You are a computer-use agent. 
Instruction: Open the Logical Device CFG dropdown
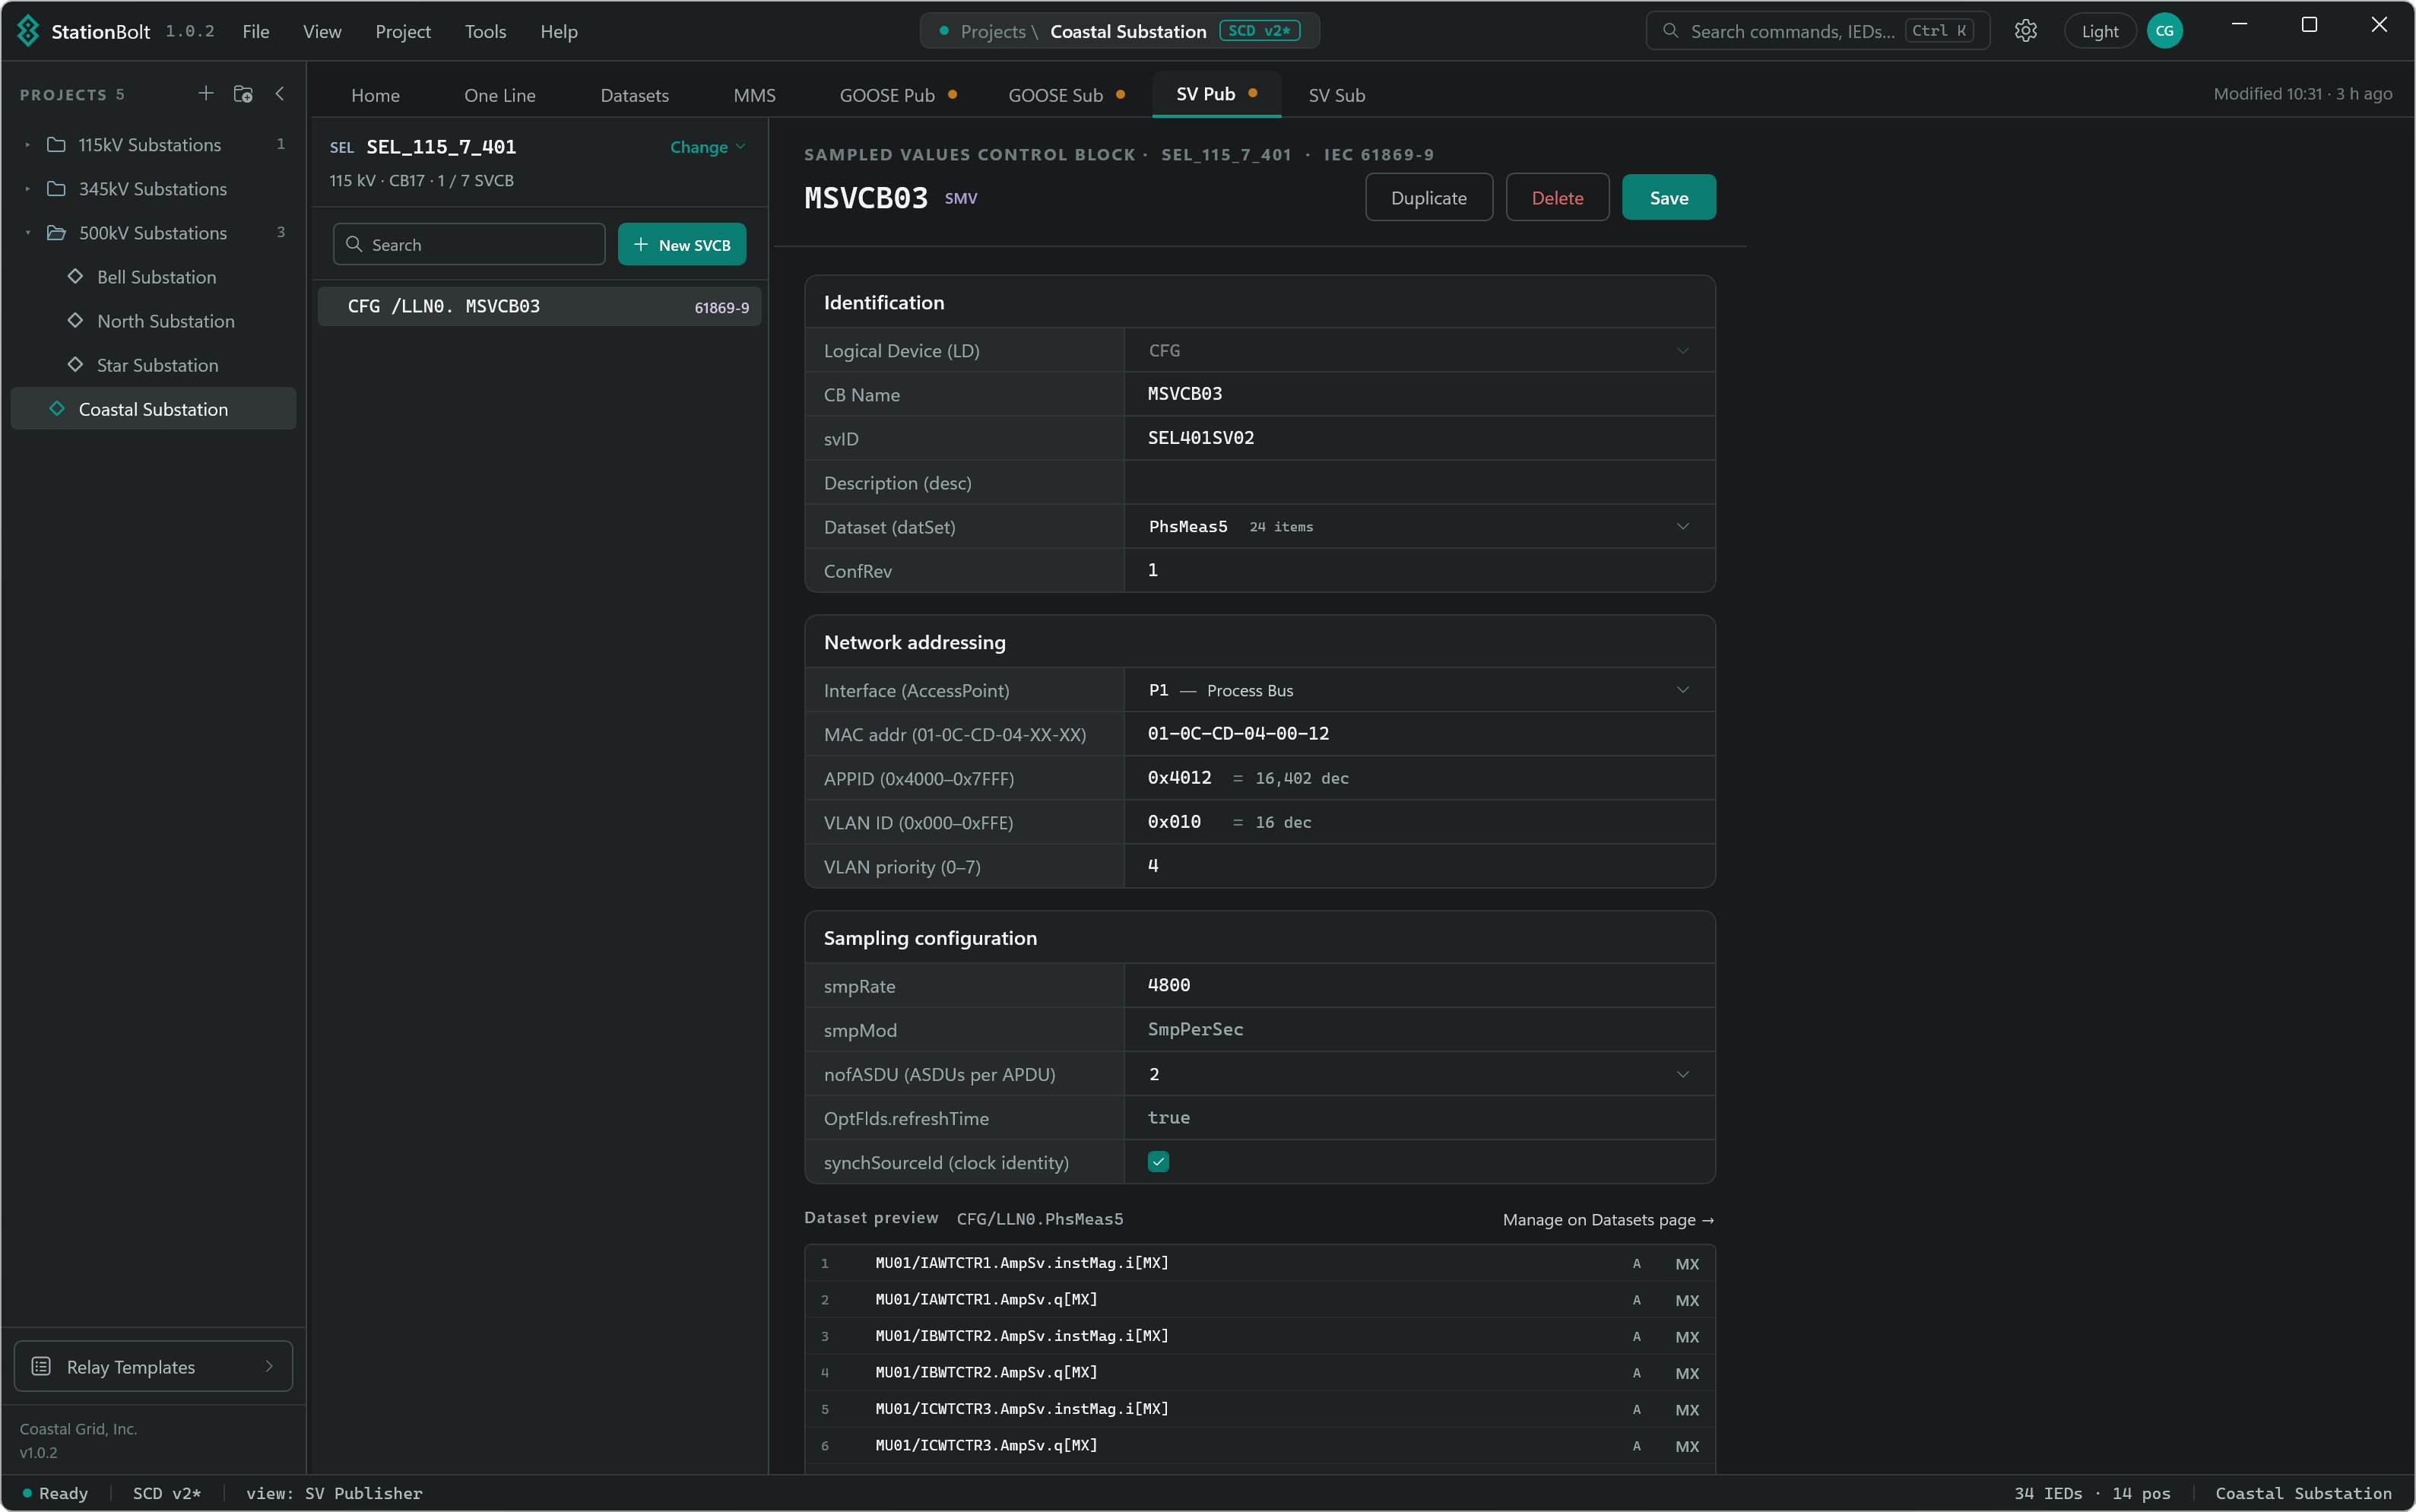(x=1419, y=350)
